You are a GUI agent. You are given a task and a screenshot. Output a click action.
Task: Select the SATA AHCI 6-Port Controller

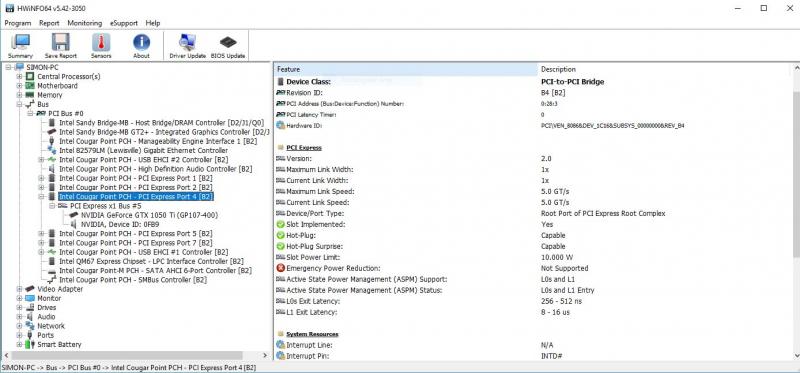(x=155, y=270)
